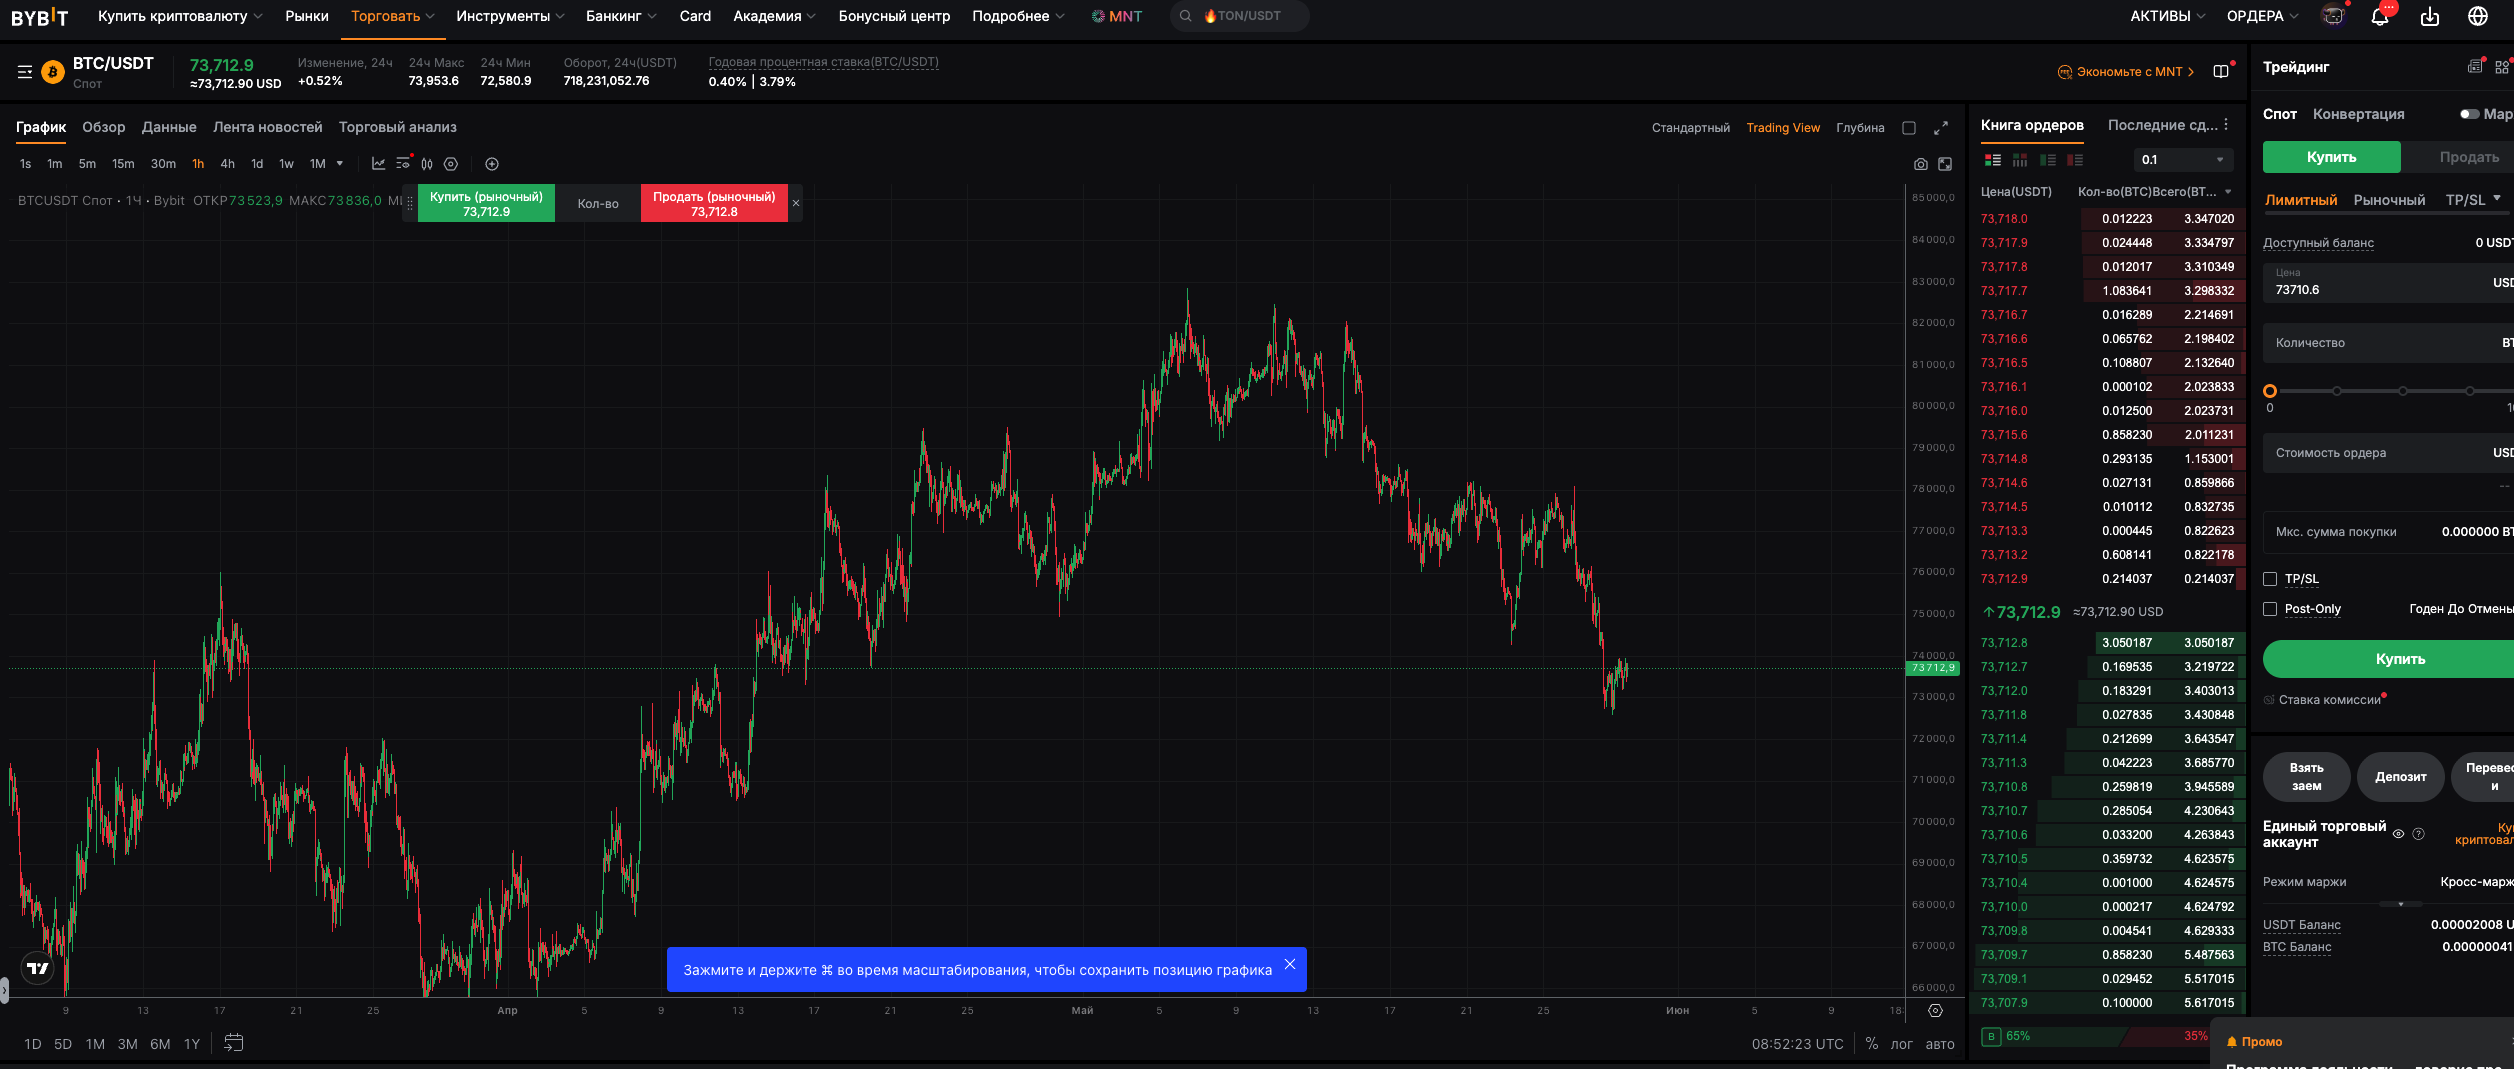Open the user profile avatar

2333,16
